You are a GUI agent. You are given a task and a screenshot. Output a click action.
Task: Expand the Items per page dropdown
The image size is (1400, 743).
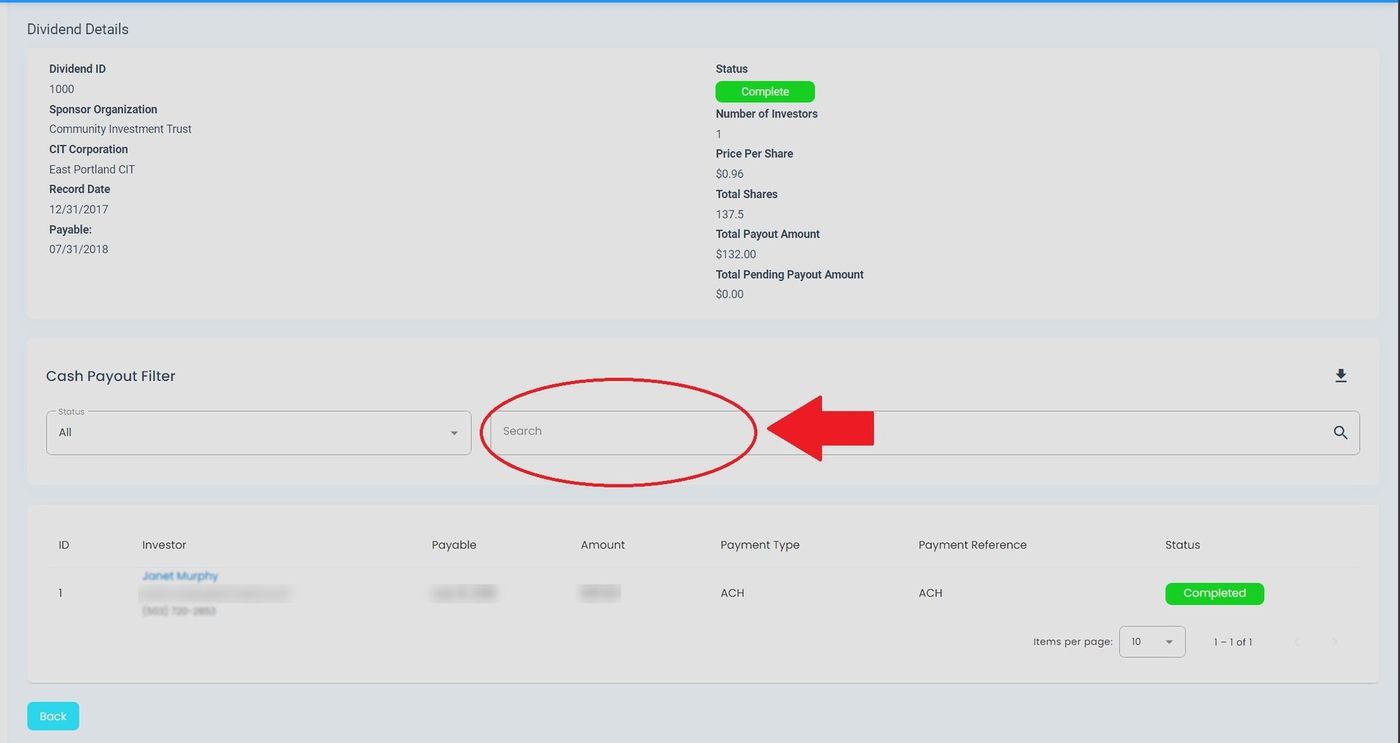pyautogui.click(x=1152, y=642)
